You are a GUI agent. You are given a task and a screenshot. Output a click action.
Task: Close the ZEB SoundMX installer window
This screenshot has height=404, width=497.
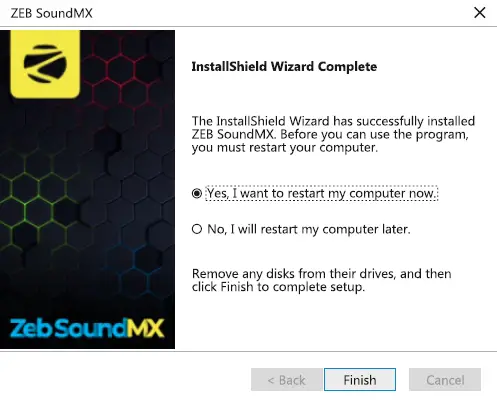coord(480,13)
